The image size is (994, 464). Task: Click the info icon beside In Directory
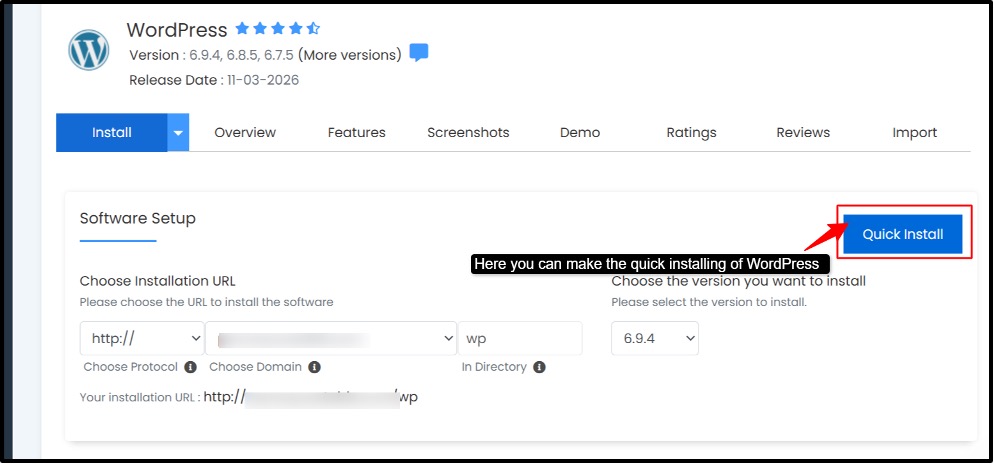tap(539, 367)
